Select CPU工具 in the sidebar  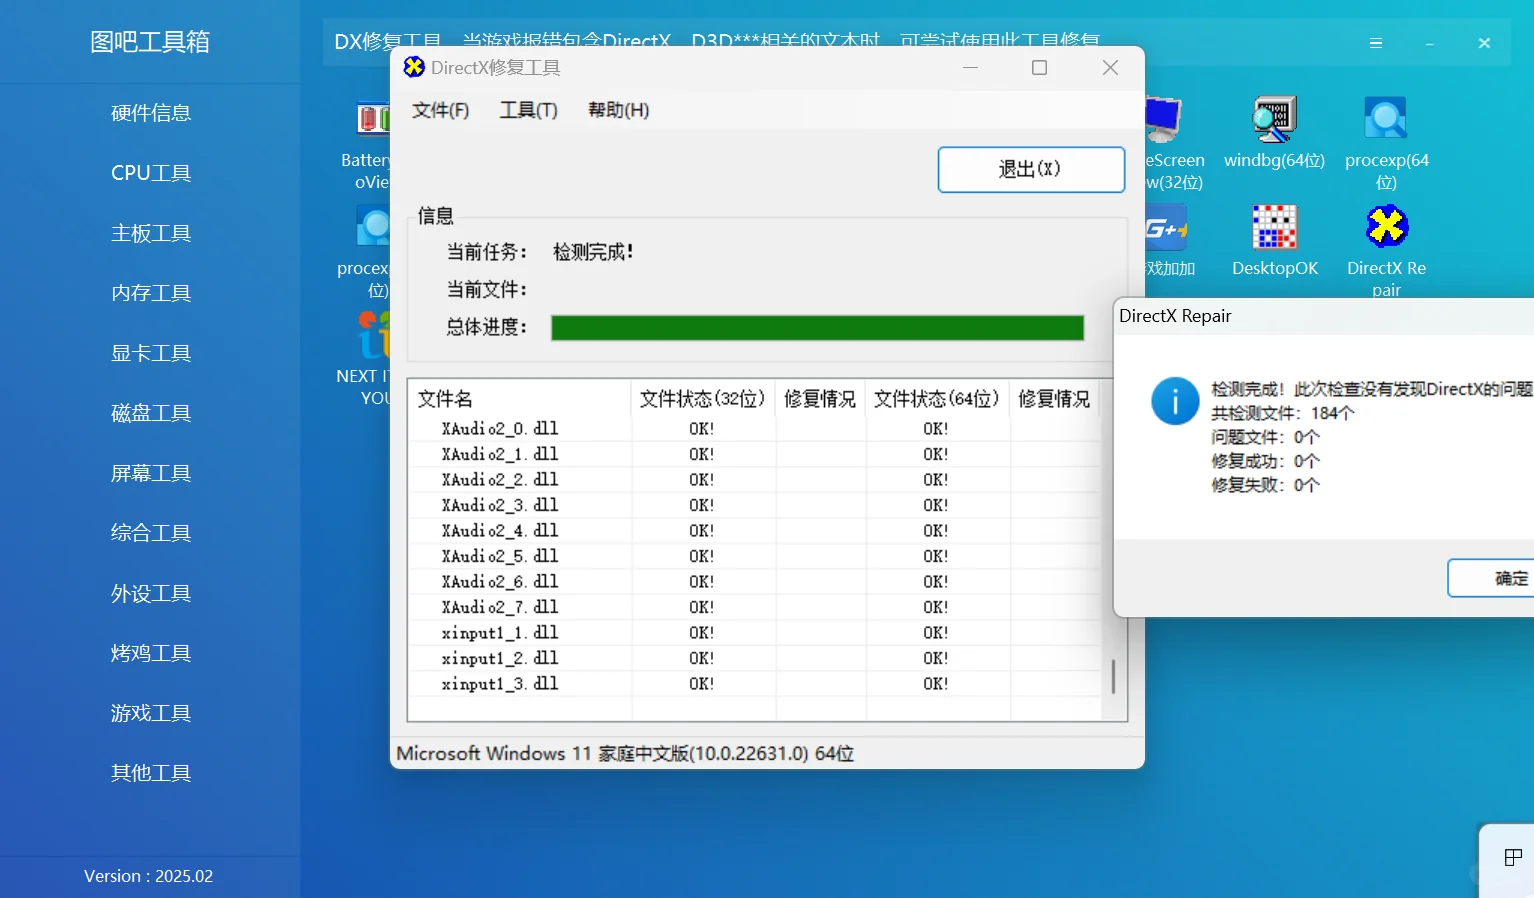coord(150,172)
